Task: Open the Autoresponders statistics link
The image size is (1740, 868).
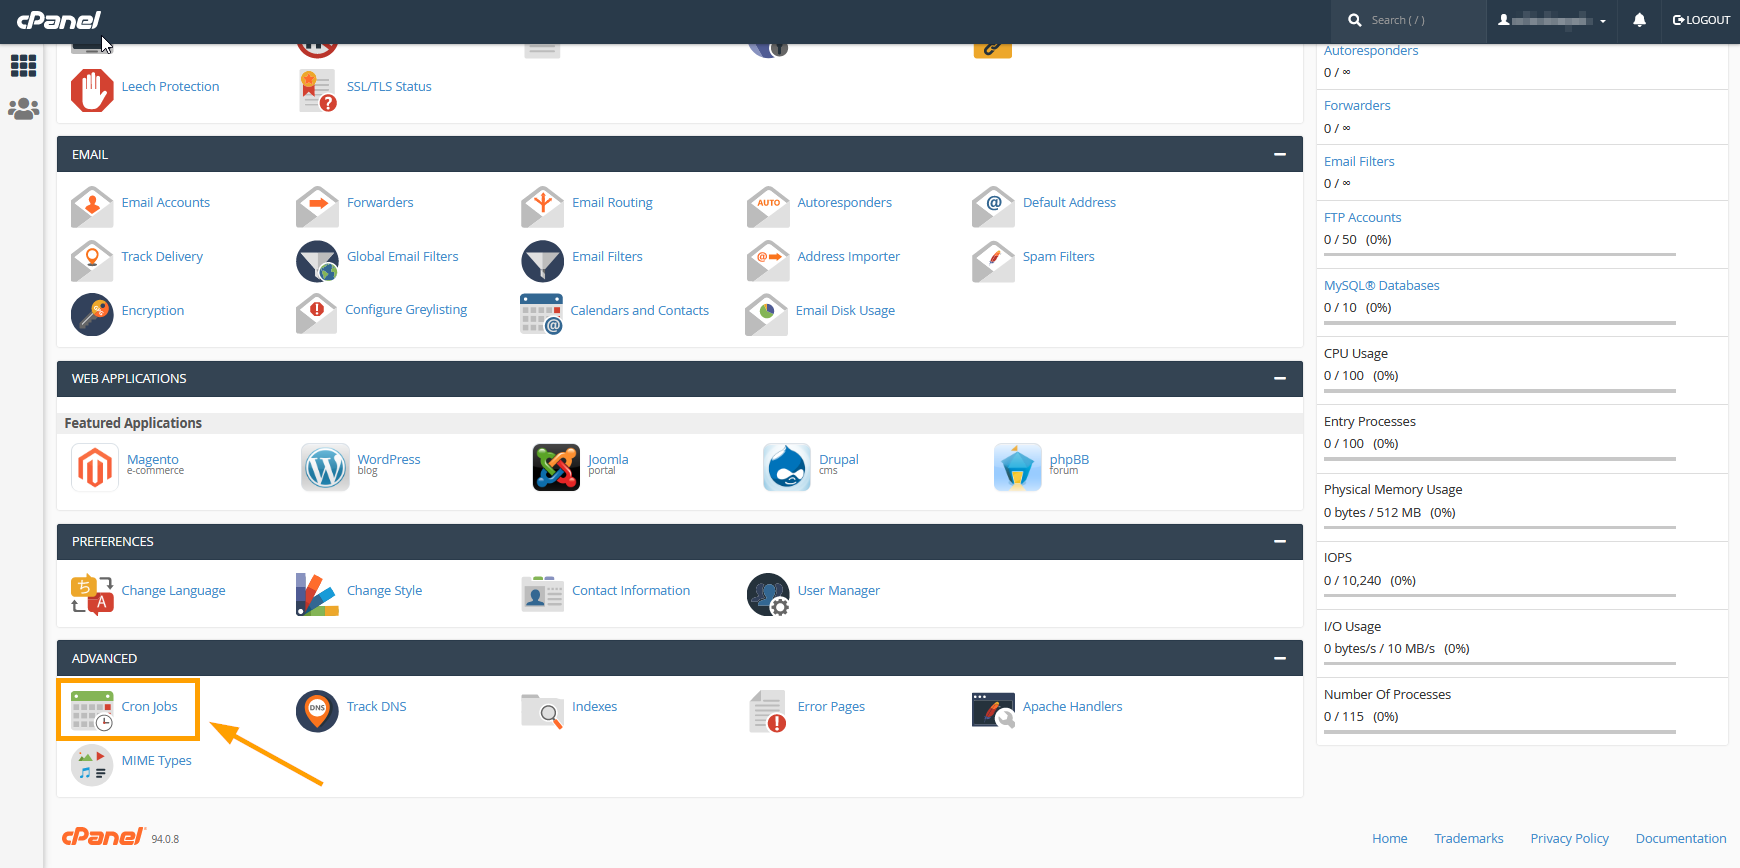Action: coord(1371,50)
